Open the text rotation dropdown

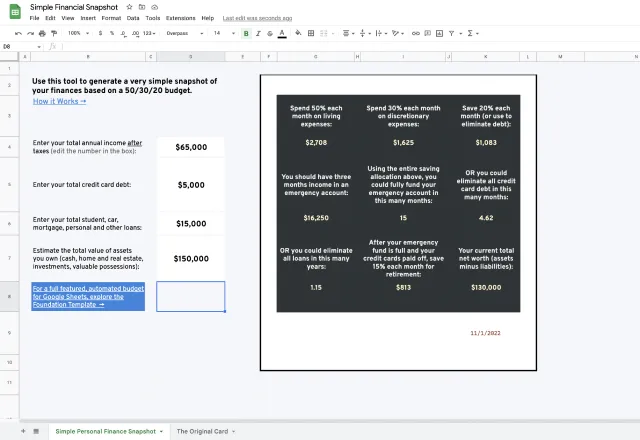(x=398, y=33)
